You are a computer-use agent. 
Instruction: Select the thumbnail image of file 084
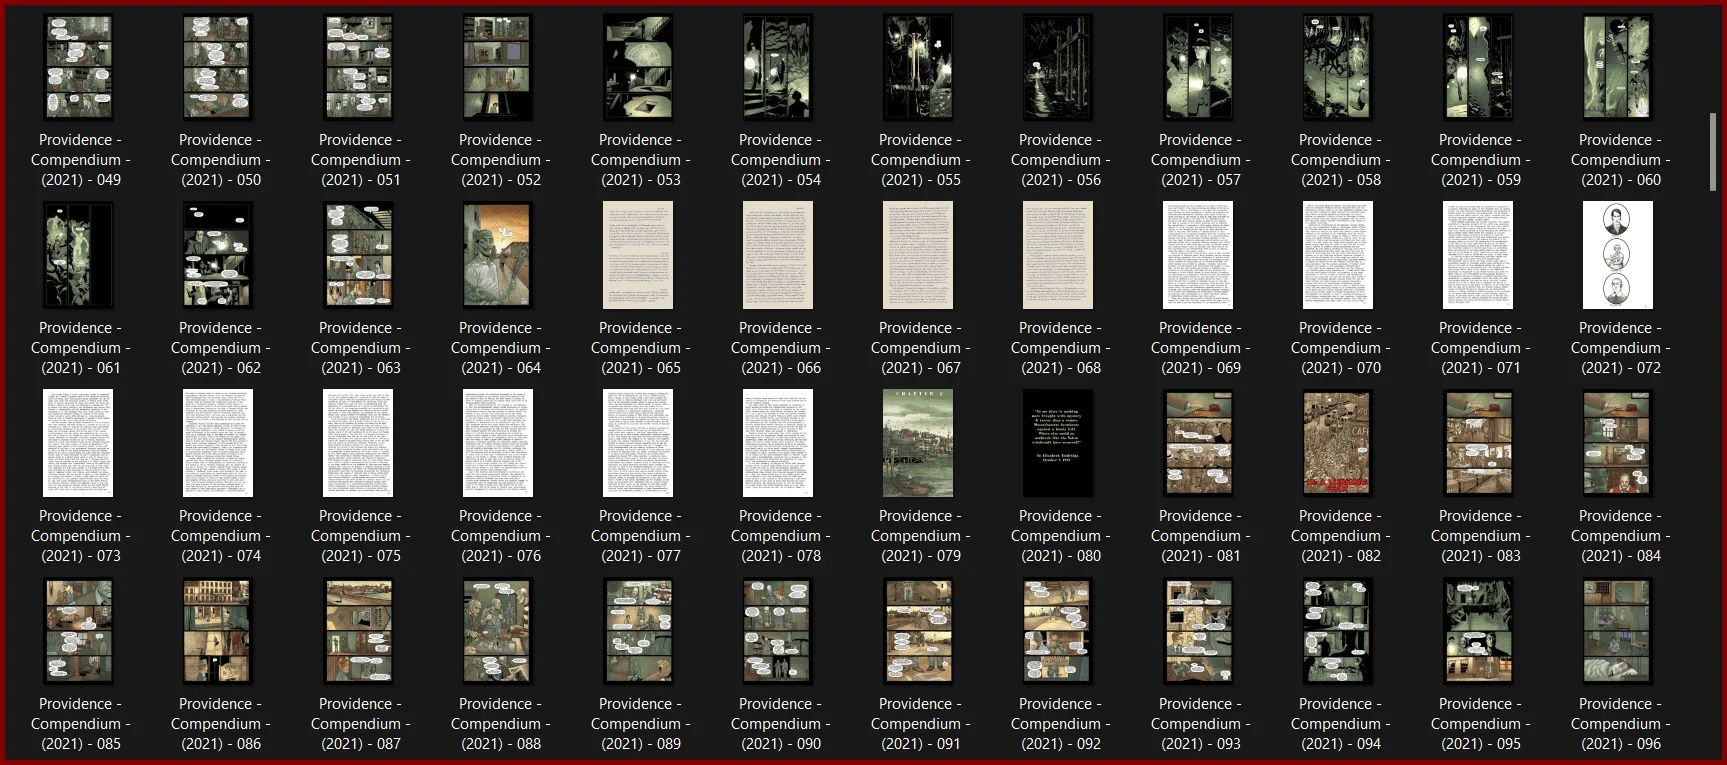pyautogui.click(x=1618, y=443)
